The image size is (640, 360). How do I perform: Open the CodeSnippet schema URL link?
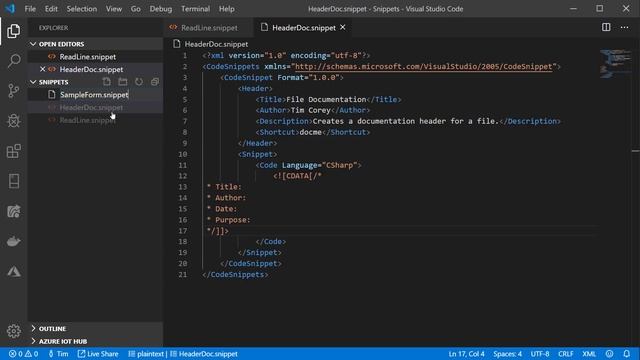tap(423, 67)
